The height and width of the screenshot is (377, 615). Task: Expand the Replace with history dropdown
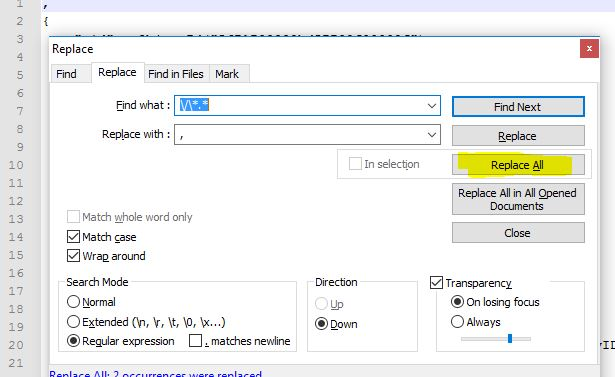(432, 135)
